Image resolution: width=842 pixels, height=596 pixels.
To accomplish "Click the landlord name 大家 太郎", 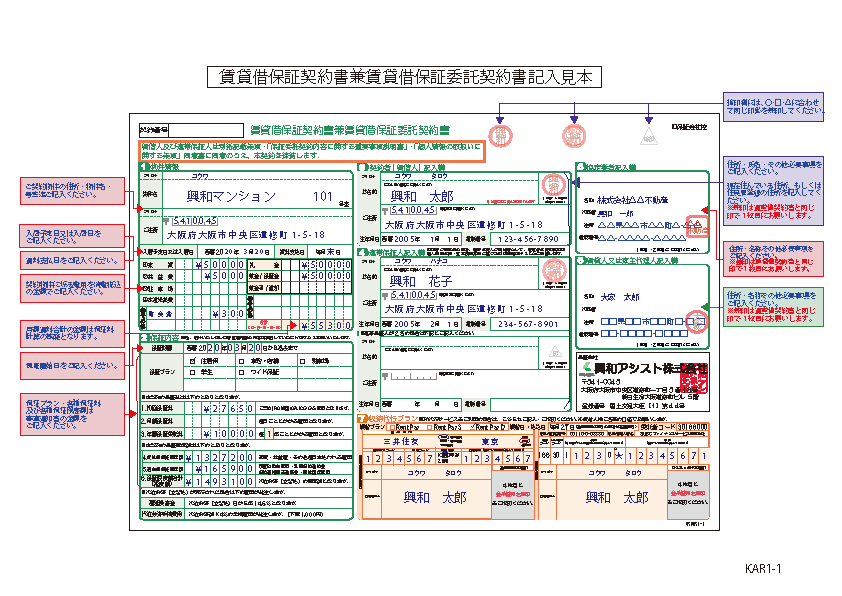I will 620,297.
